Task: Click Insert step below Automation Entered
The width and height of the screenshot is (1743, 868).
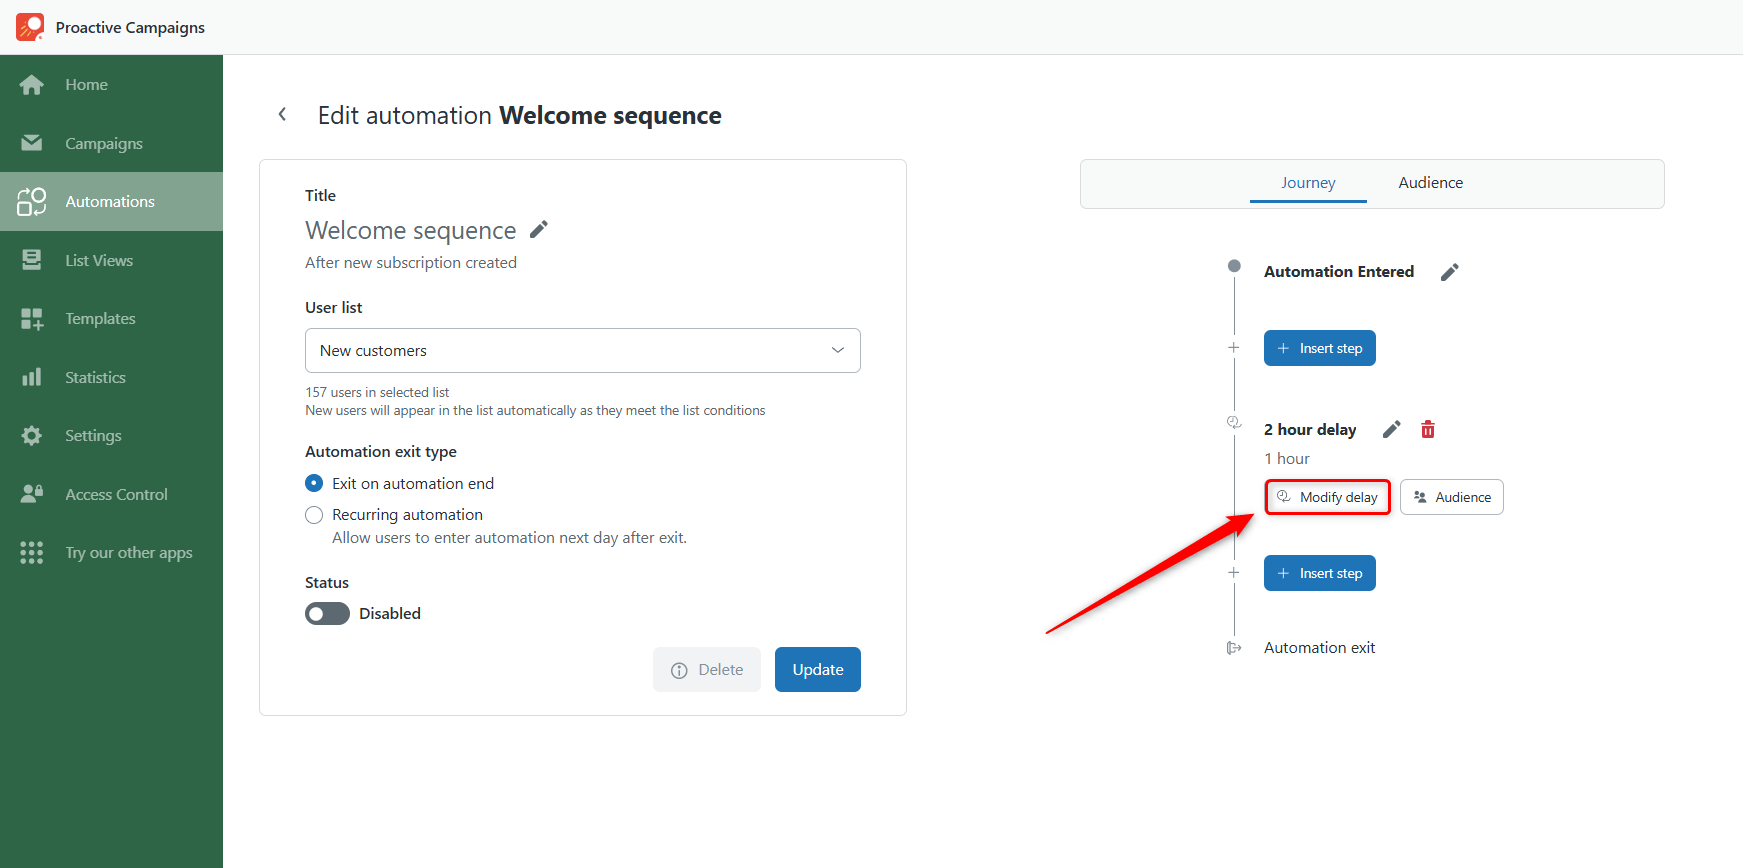Action: tap(1320, 348)
